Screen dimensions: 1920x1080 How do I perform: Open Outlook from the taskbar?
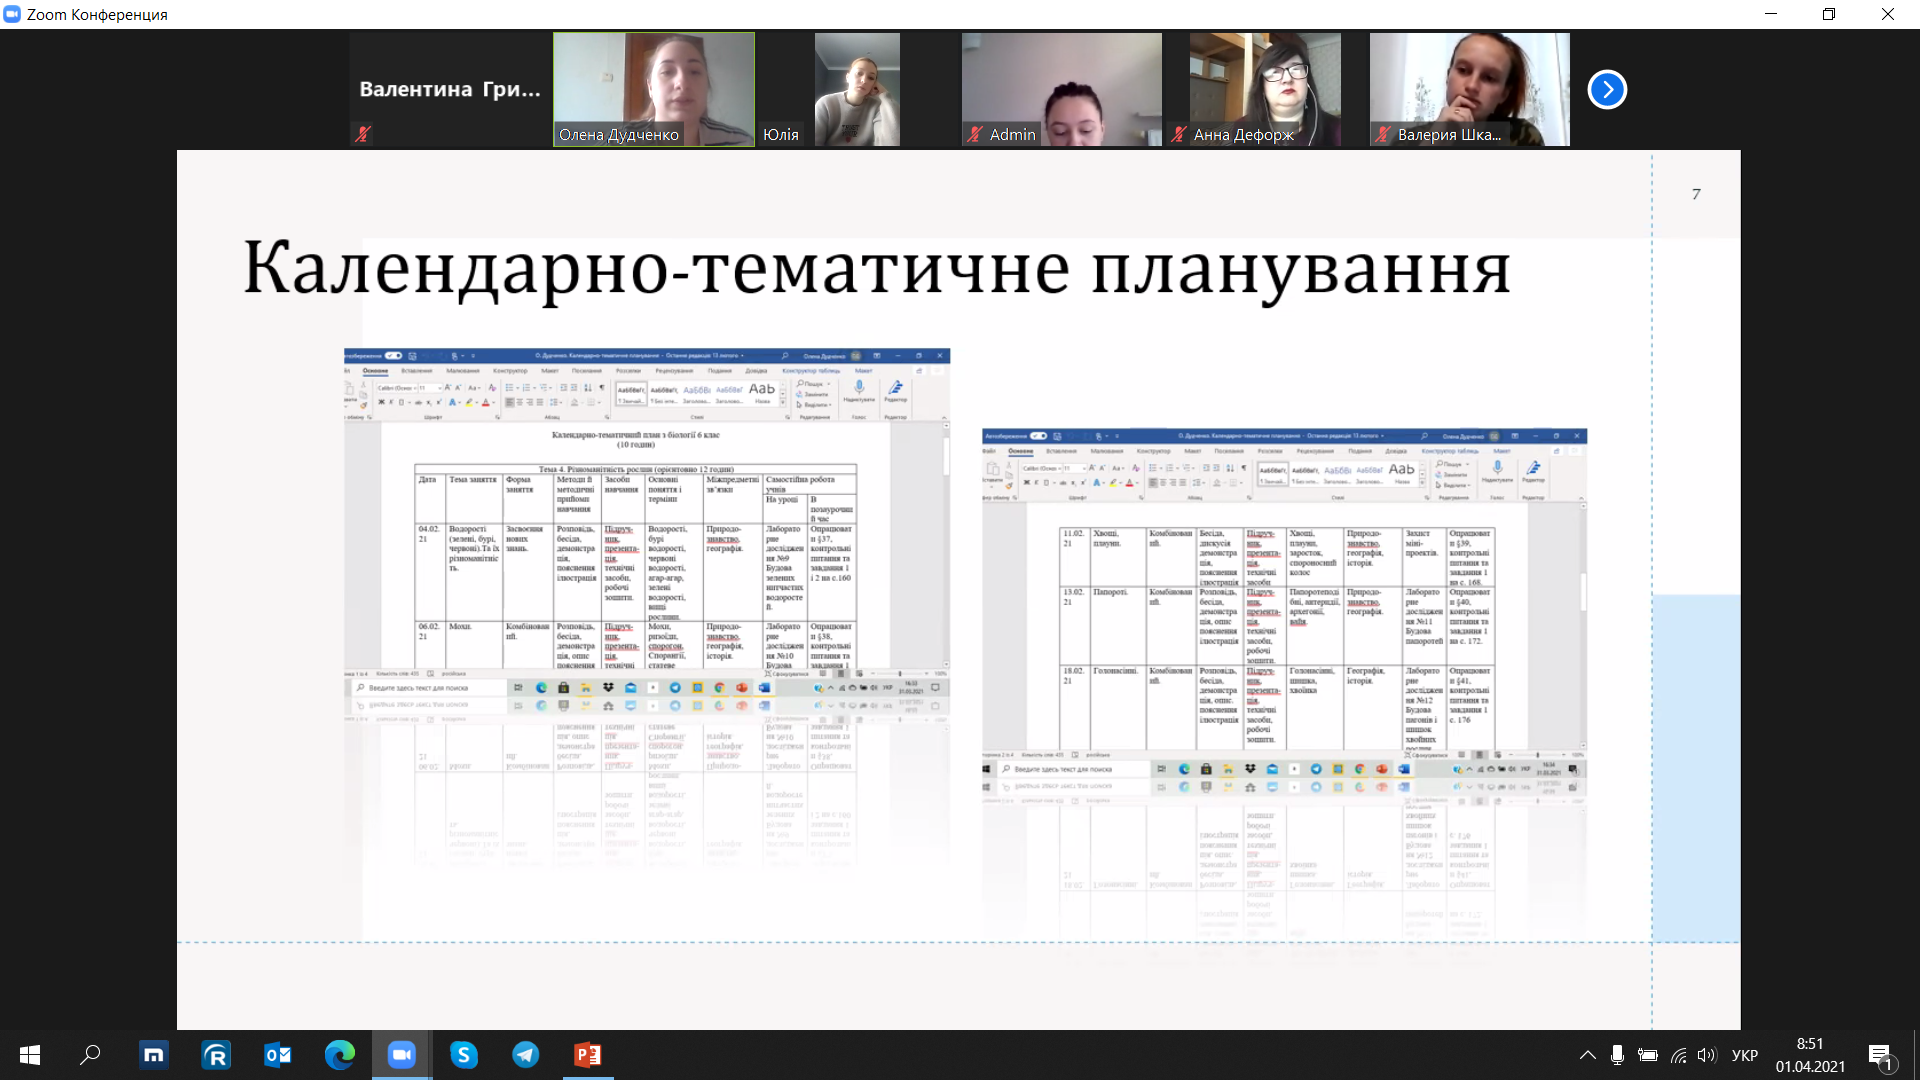278,1055
